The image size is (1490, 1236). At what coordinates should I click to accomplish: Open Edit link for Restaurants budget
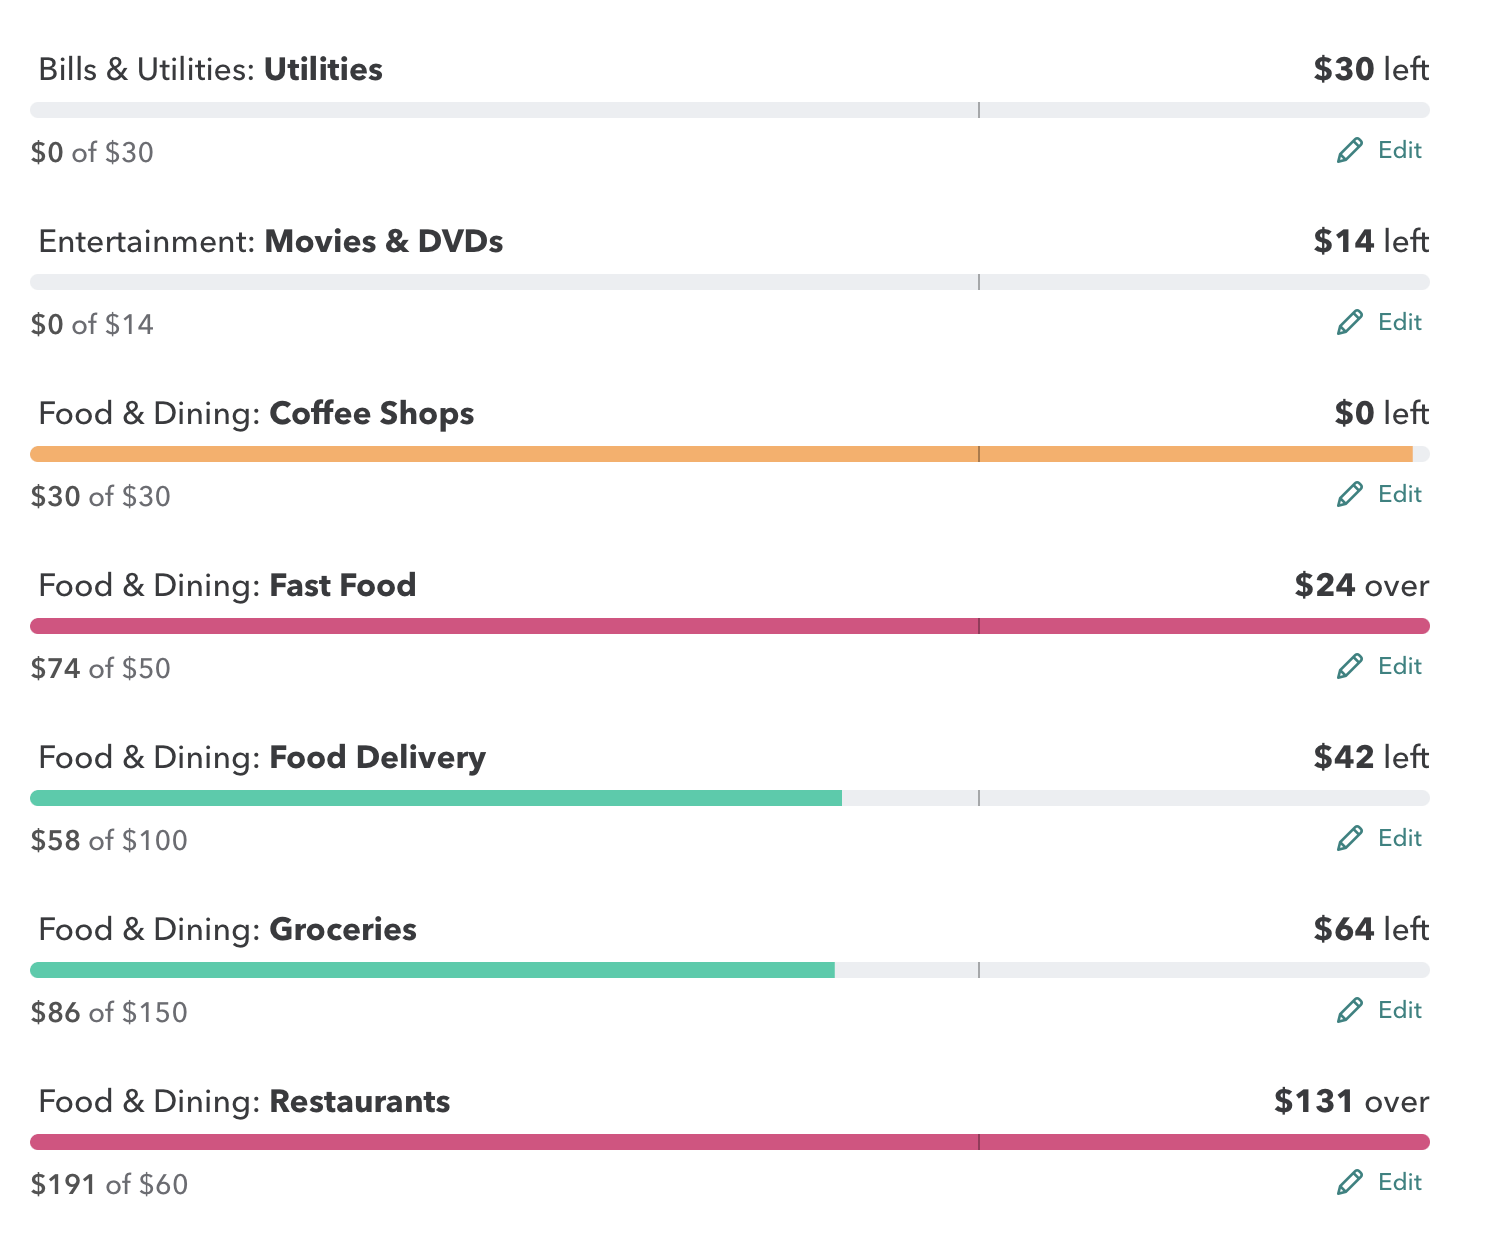tap(1399, 1182)
